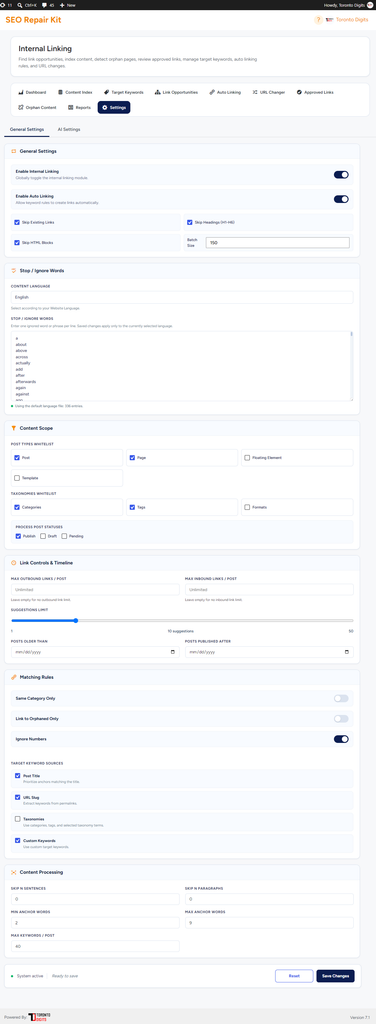
Task: Check the Template post type
Action: [x=17, y=478]
